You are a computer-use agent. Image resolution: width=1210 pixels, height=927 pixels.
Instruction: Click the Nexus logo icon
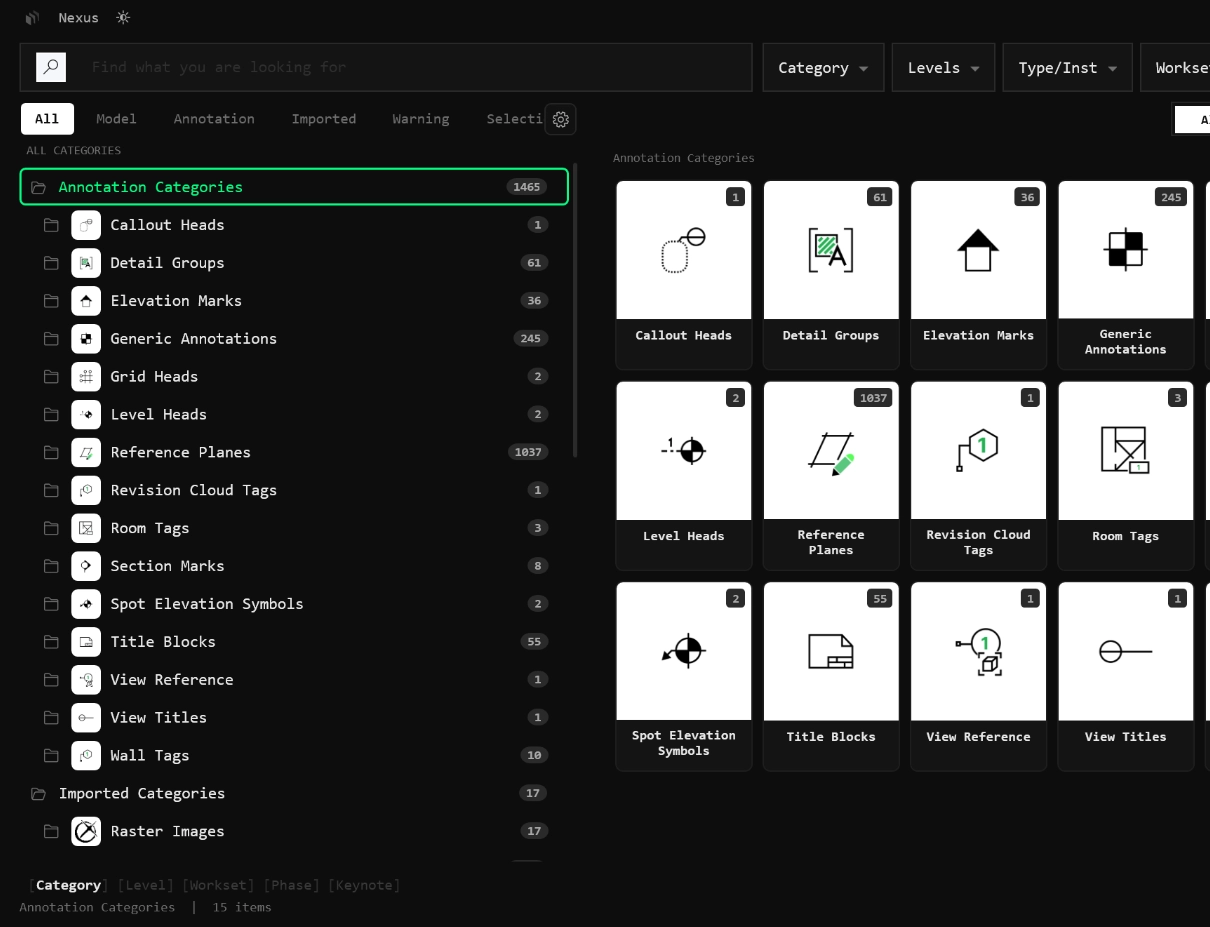32,18
